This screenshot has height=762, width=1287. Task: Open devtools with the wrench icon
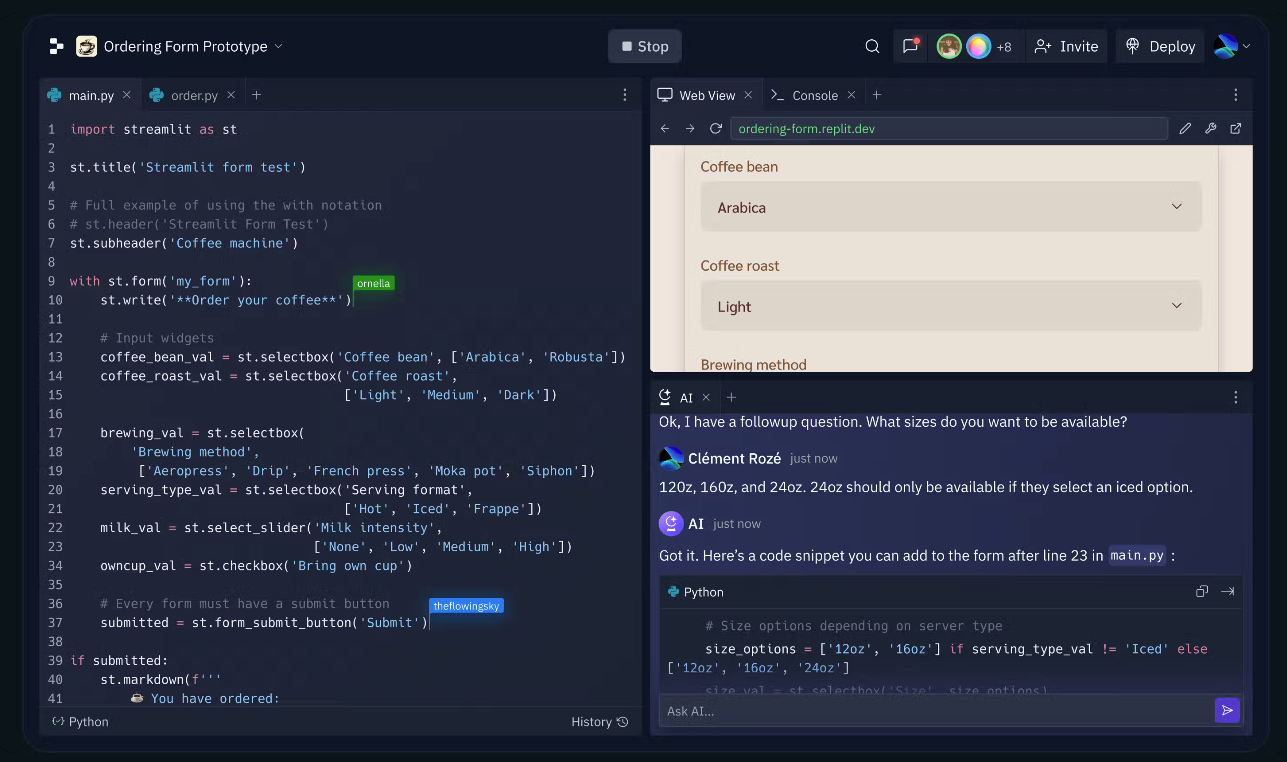(x=1210, y=128)
